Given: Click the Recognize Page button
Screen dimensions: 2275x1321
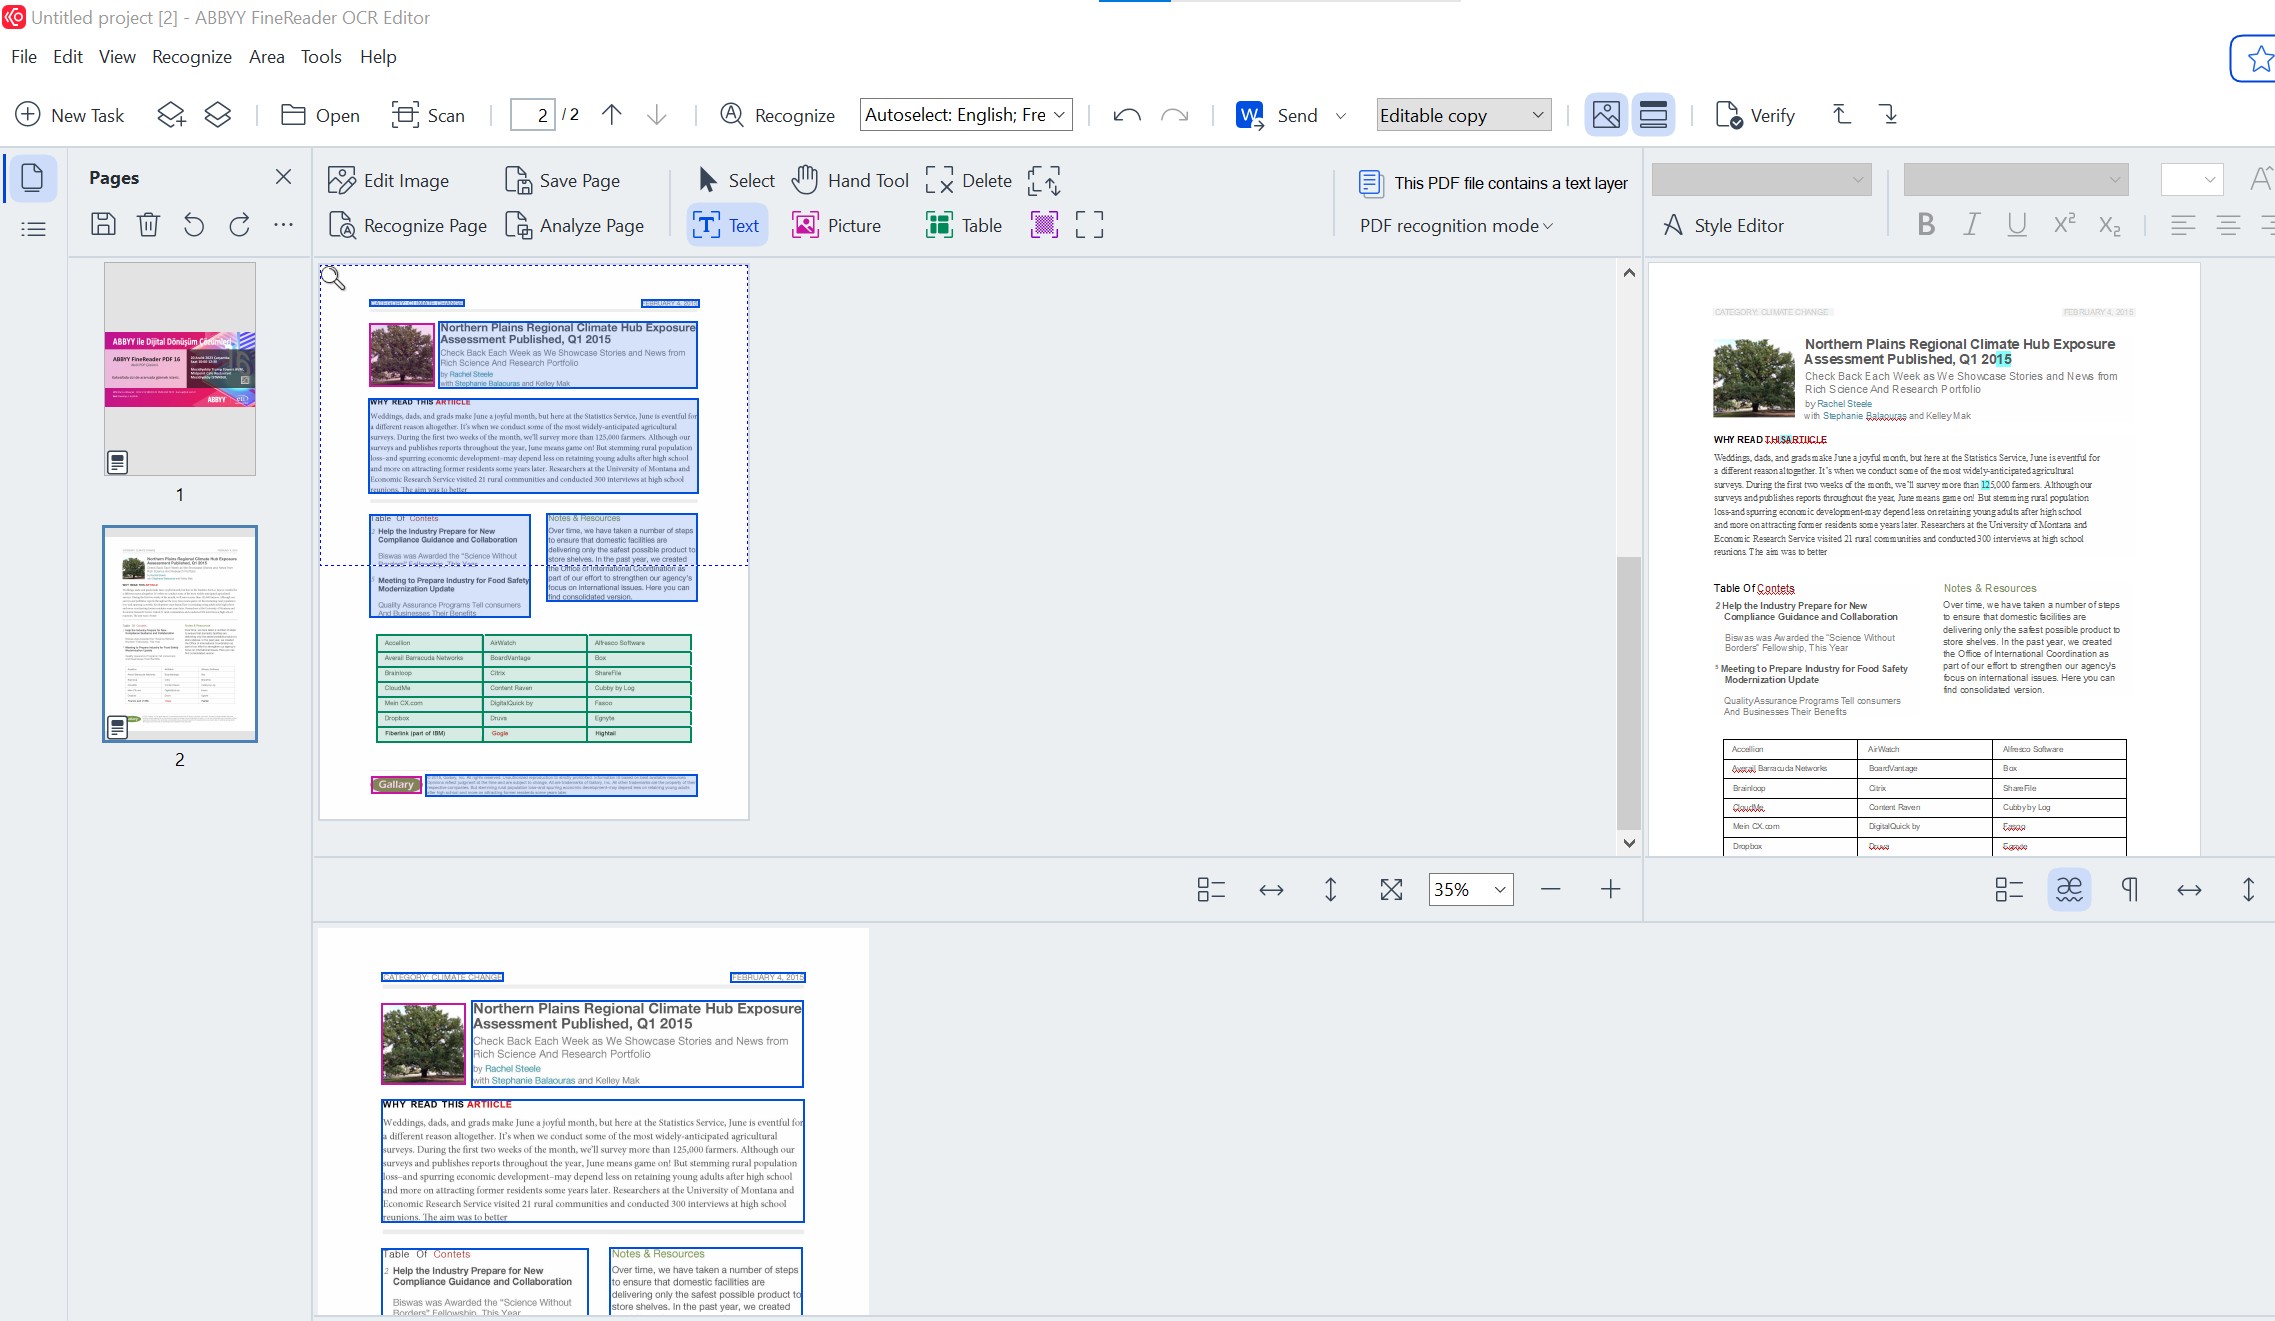Looking at the screenshot, I should [408, 226].
